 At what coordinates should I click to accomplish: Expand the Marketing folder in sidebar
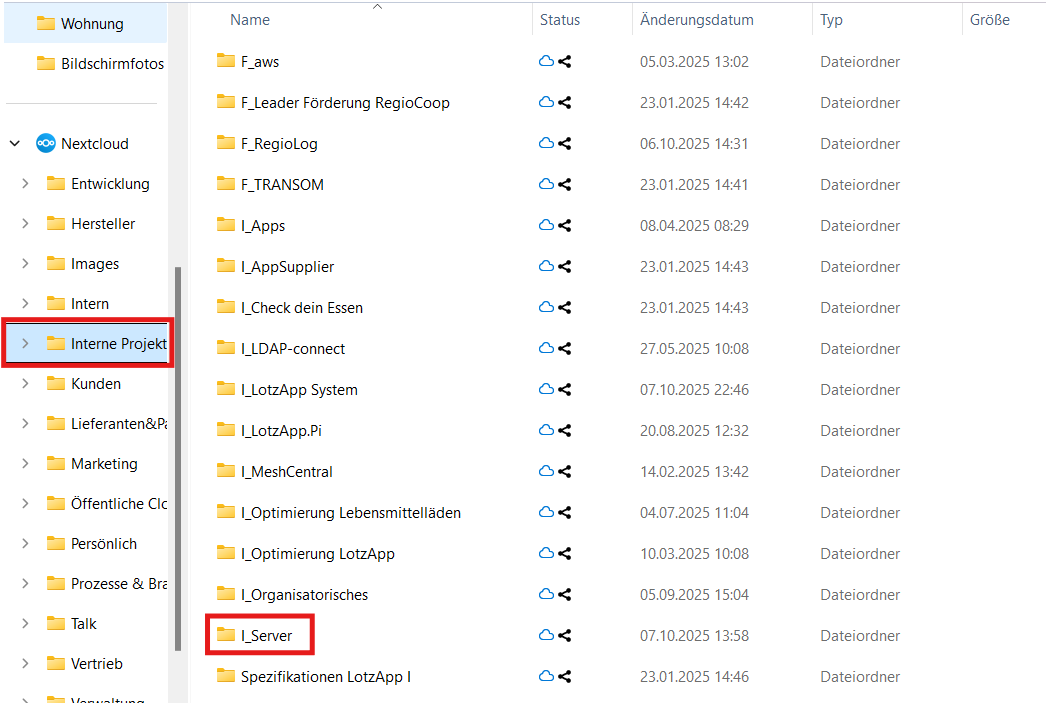point(25,464)
